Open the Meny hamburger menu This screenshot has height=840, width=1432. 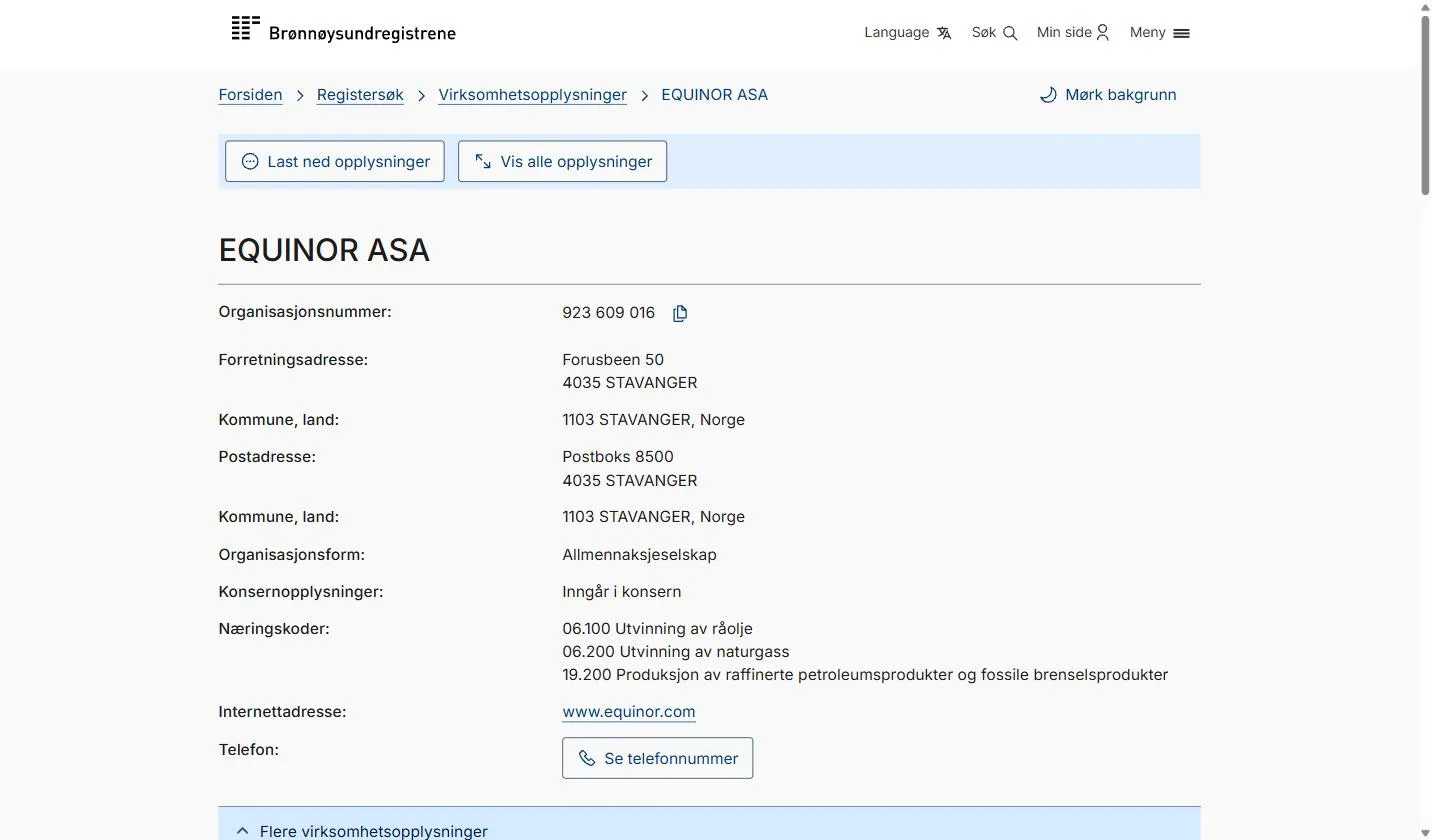[1160, 33]
